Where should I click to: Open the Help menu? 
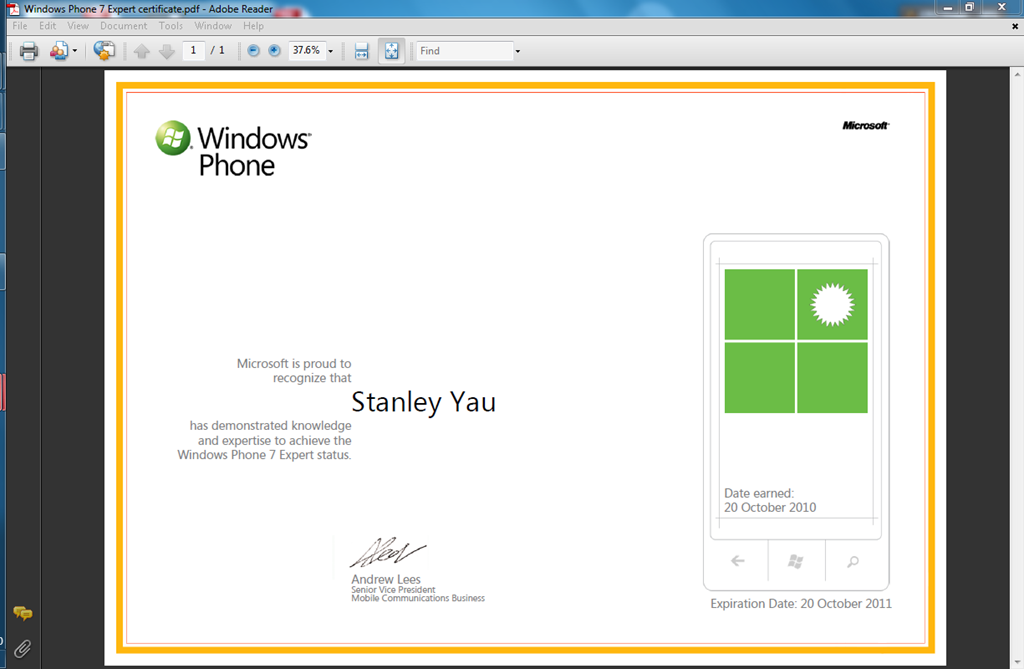point(253,26)
